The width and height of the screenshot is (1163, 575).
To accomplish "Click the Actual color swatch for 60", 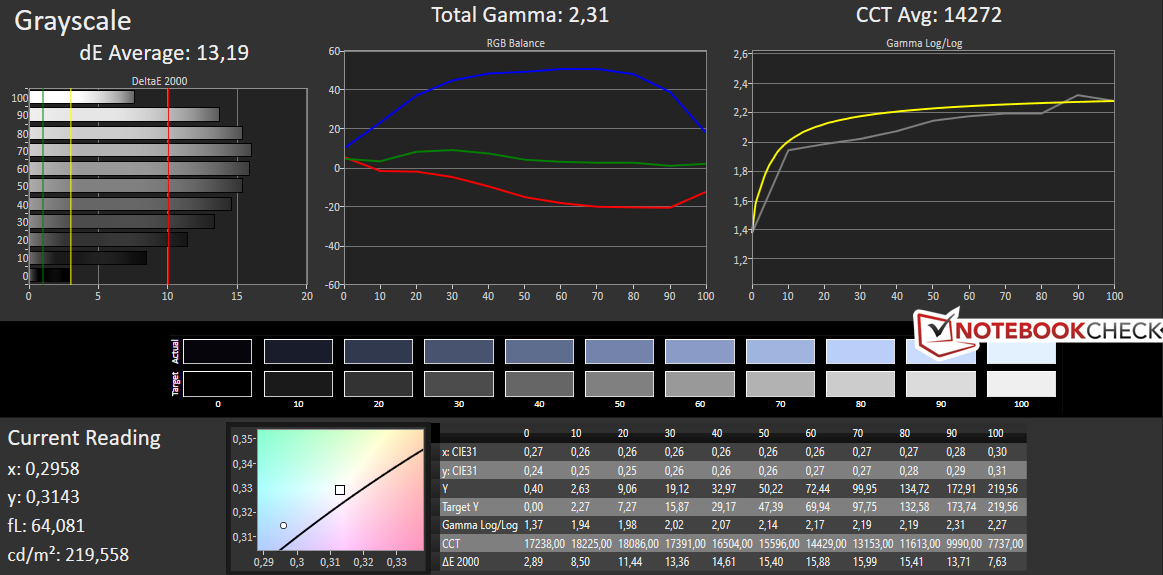I will coord(699,352).
